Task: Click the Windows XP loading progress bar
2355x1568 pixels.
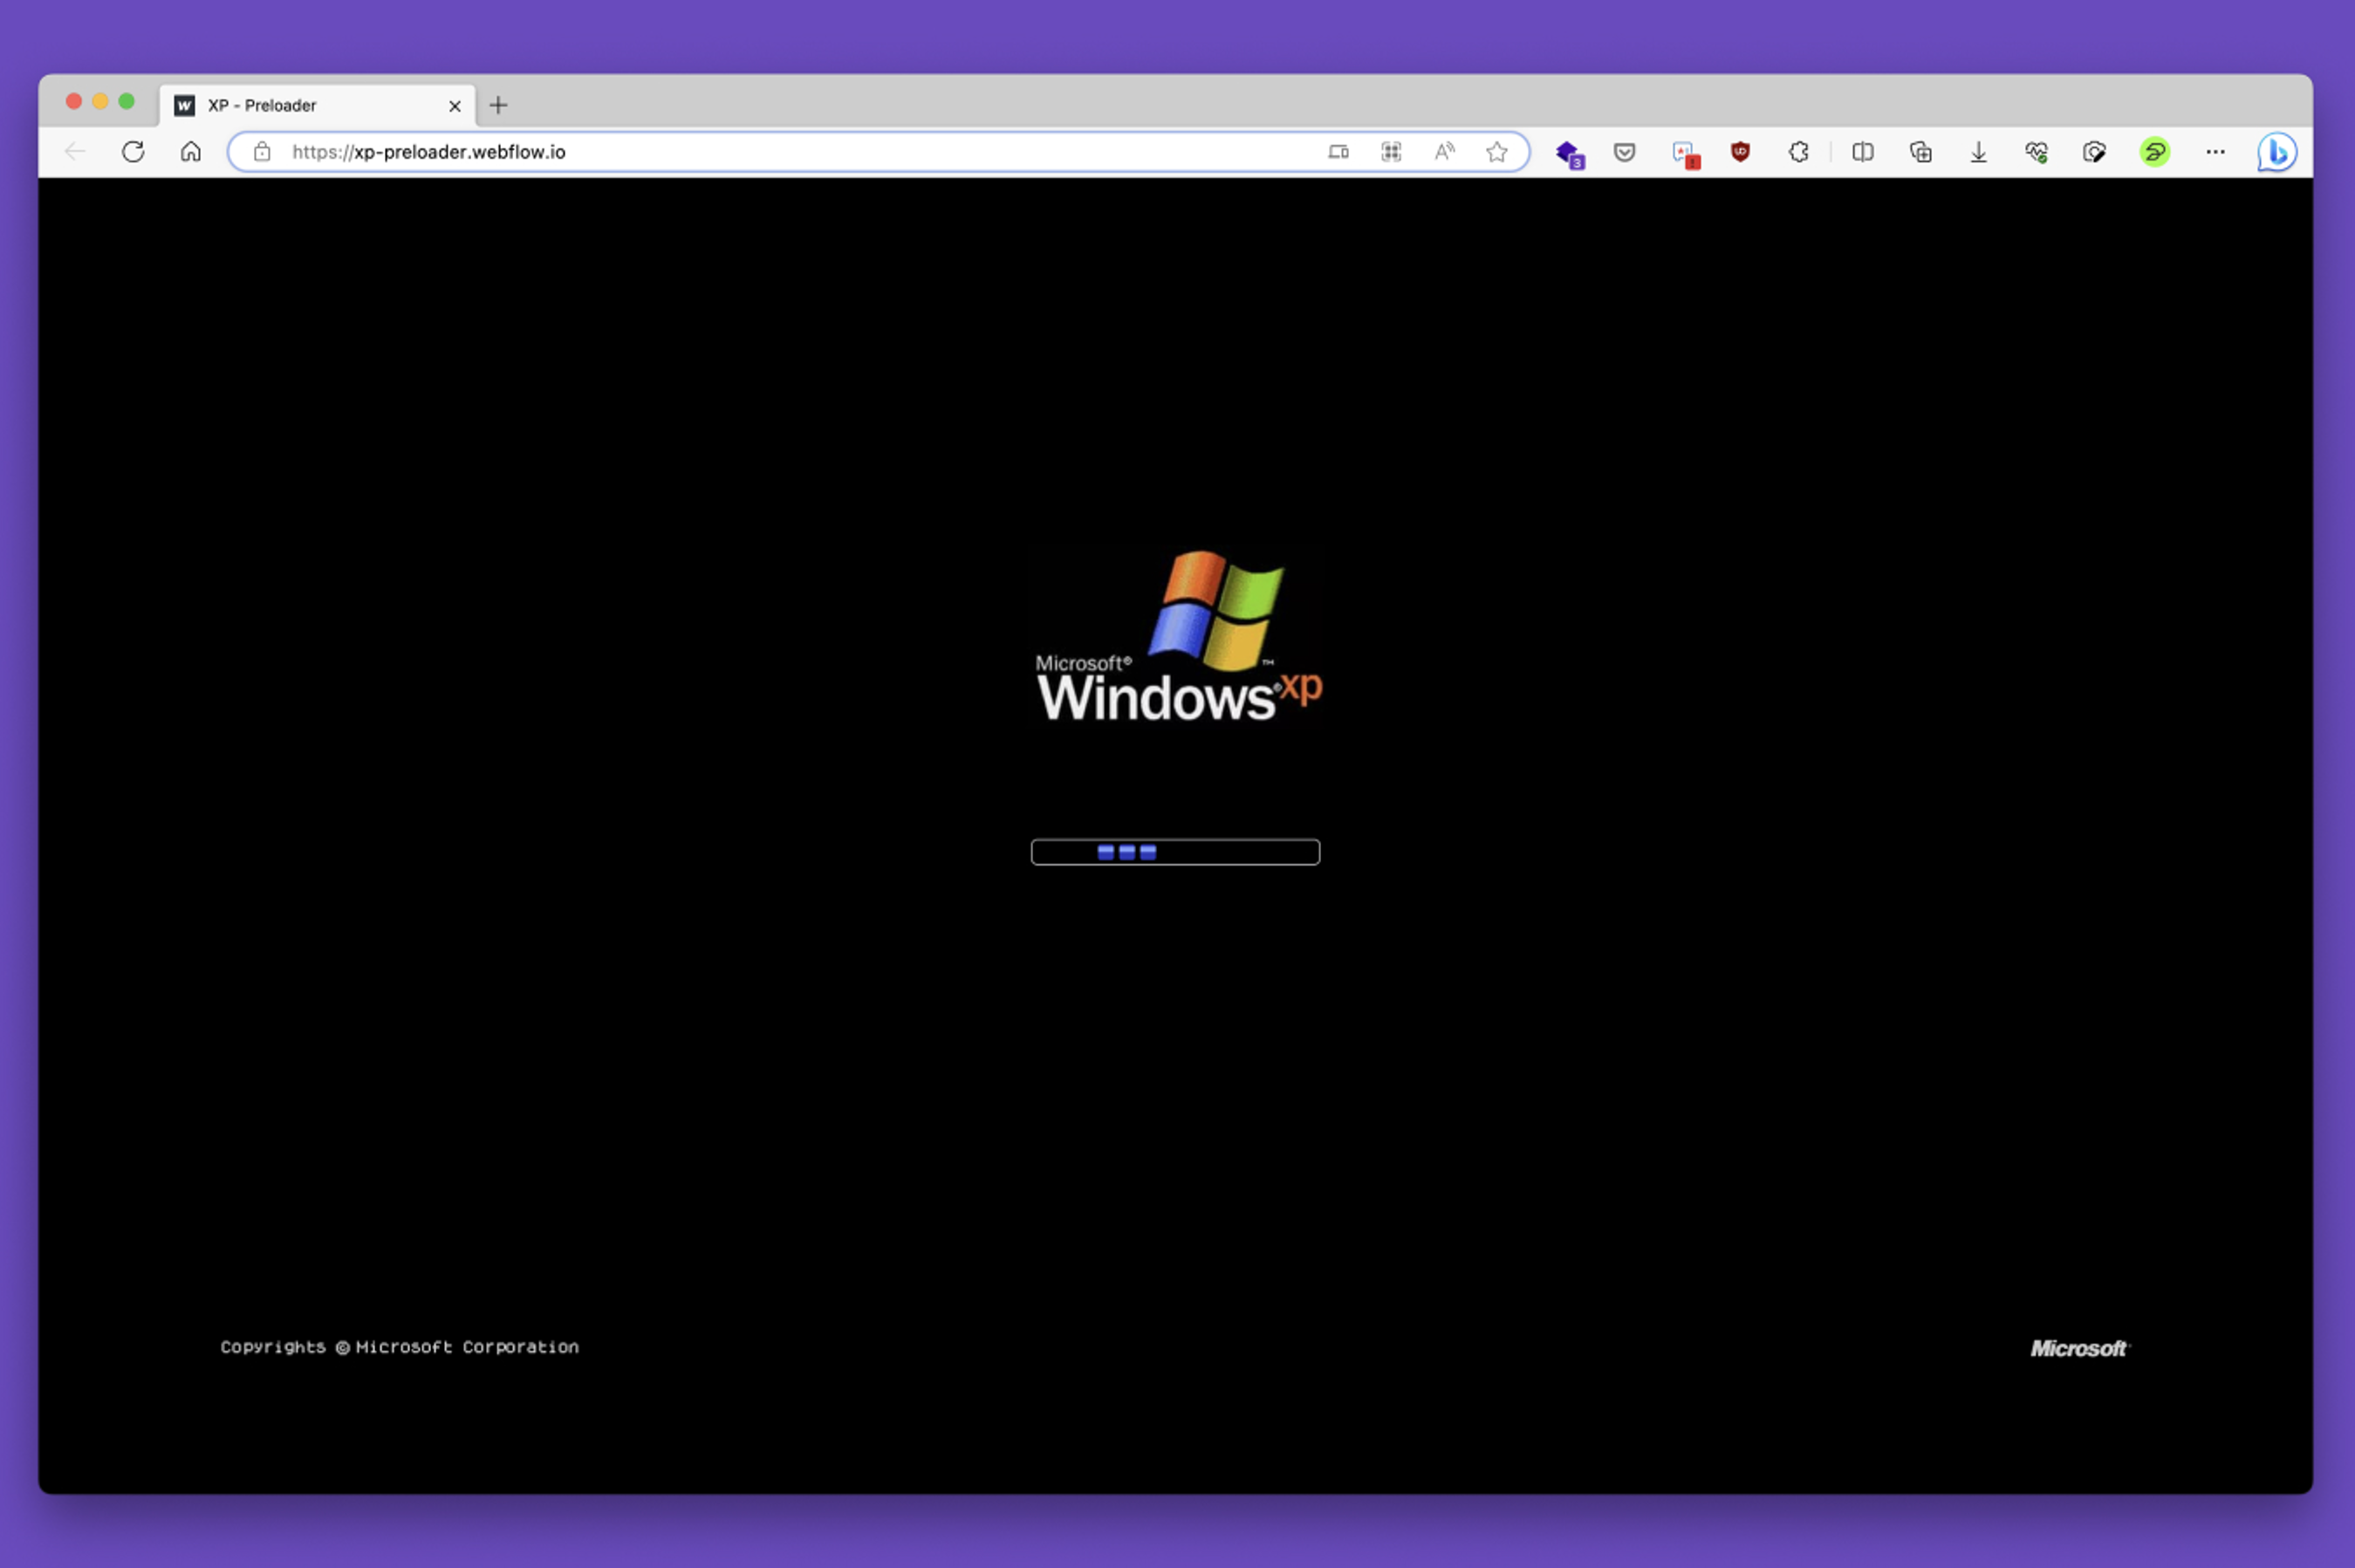Action: [x=1175, y=851]
